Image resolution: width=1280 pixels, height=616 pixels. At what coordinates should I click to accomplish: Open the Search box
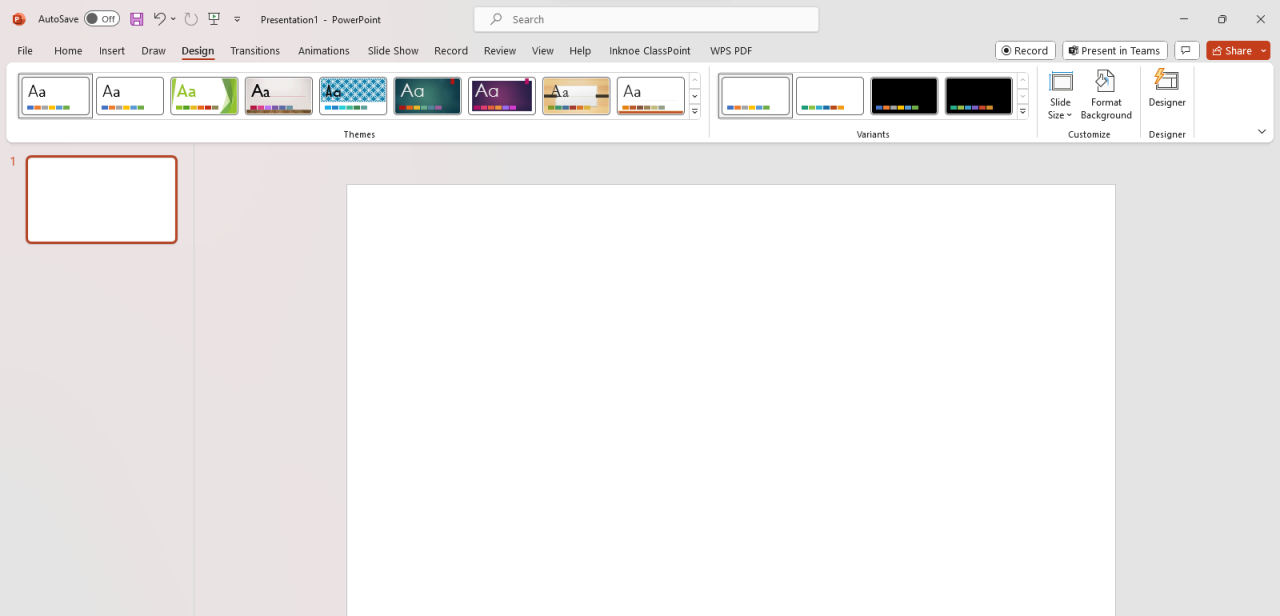point(645,18)
